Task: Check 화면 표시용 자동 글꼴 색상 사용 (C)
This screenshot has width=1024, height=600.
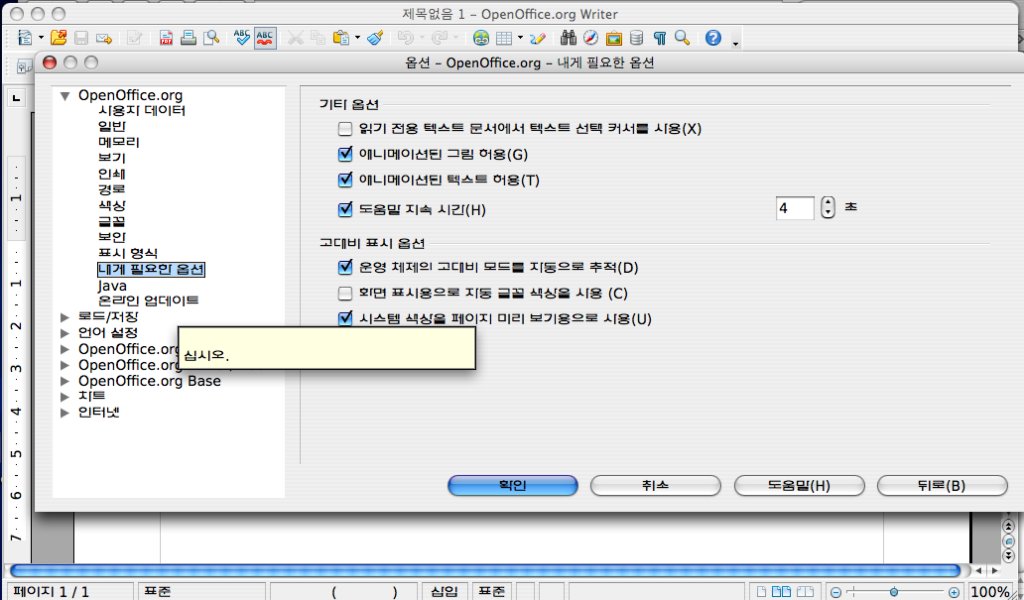Action: pyautogui.click(x=345, y=293)
